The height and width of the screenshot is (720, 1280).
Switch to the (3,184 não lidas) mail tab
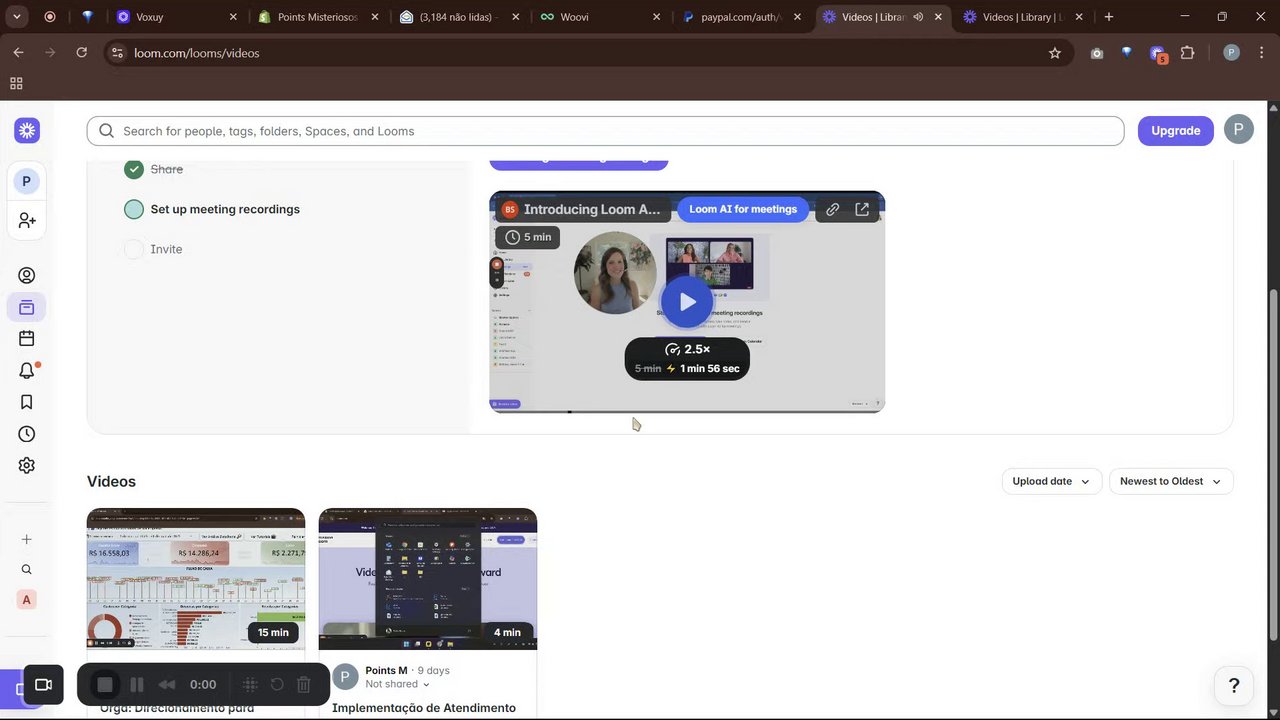click(460, 17)
